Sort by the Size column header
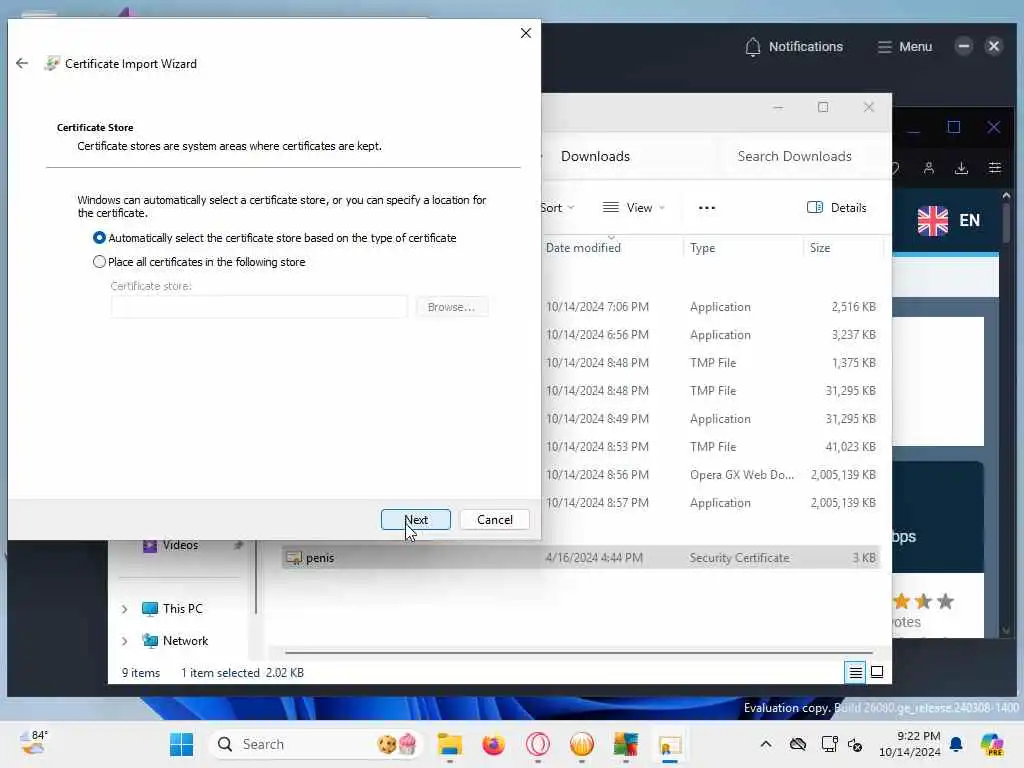Viewport: 1024px width, 768px height. click(x=820, y=248)
